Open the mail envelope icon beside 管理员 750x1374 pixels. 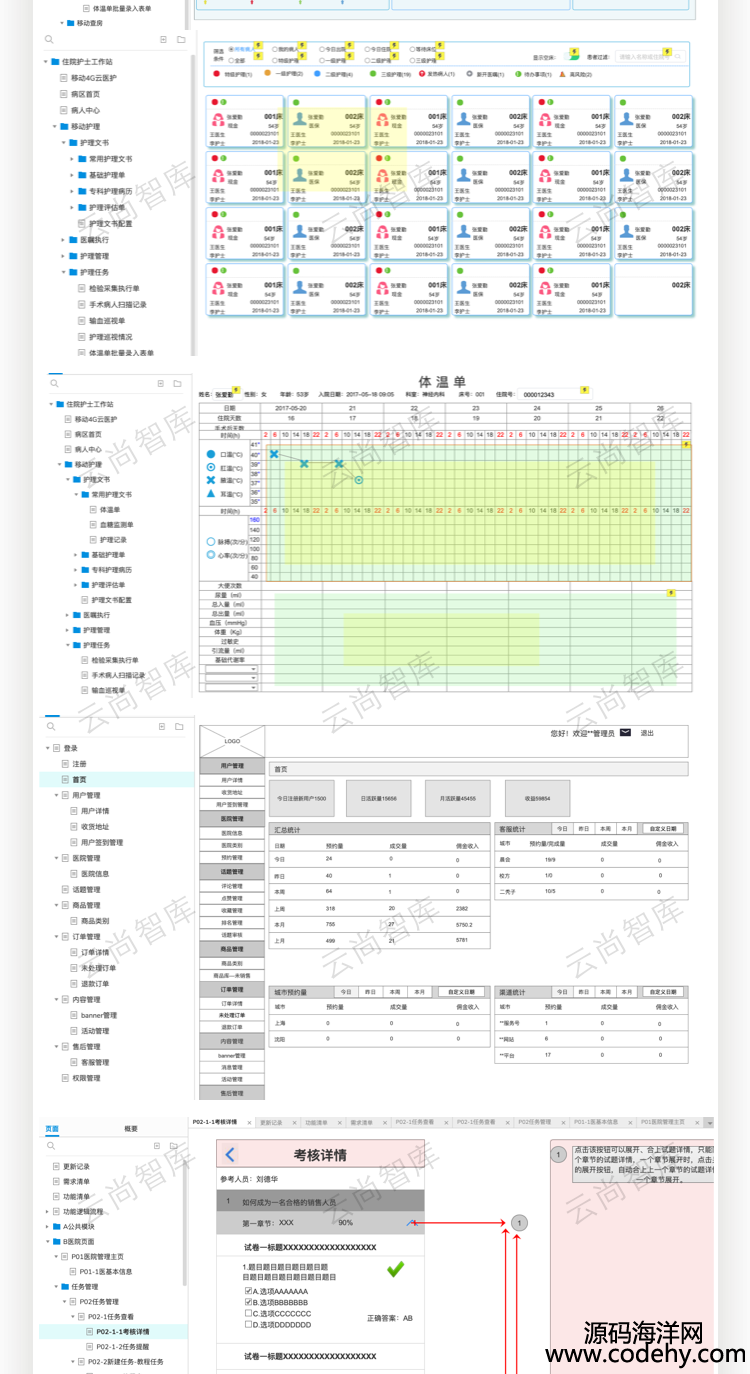[x=625, y=733]
